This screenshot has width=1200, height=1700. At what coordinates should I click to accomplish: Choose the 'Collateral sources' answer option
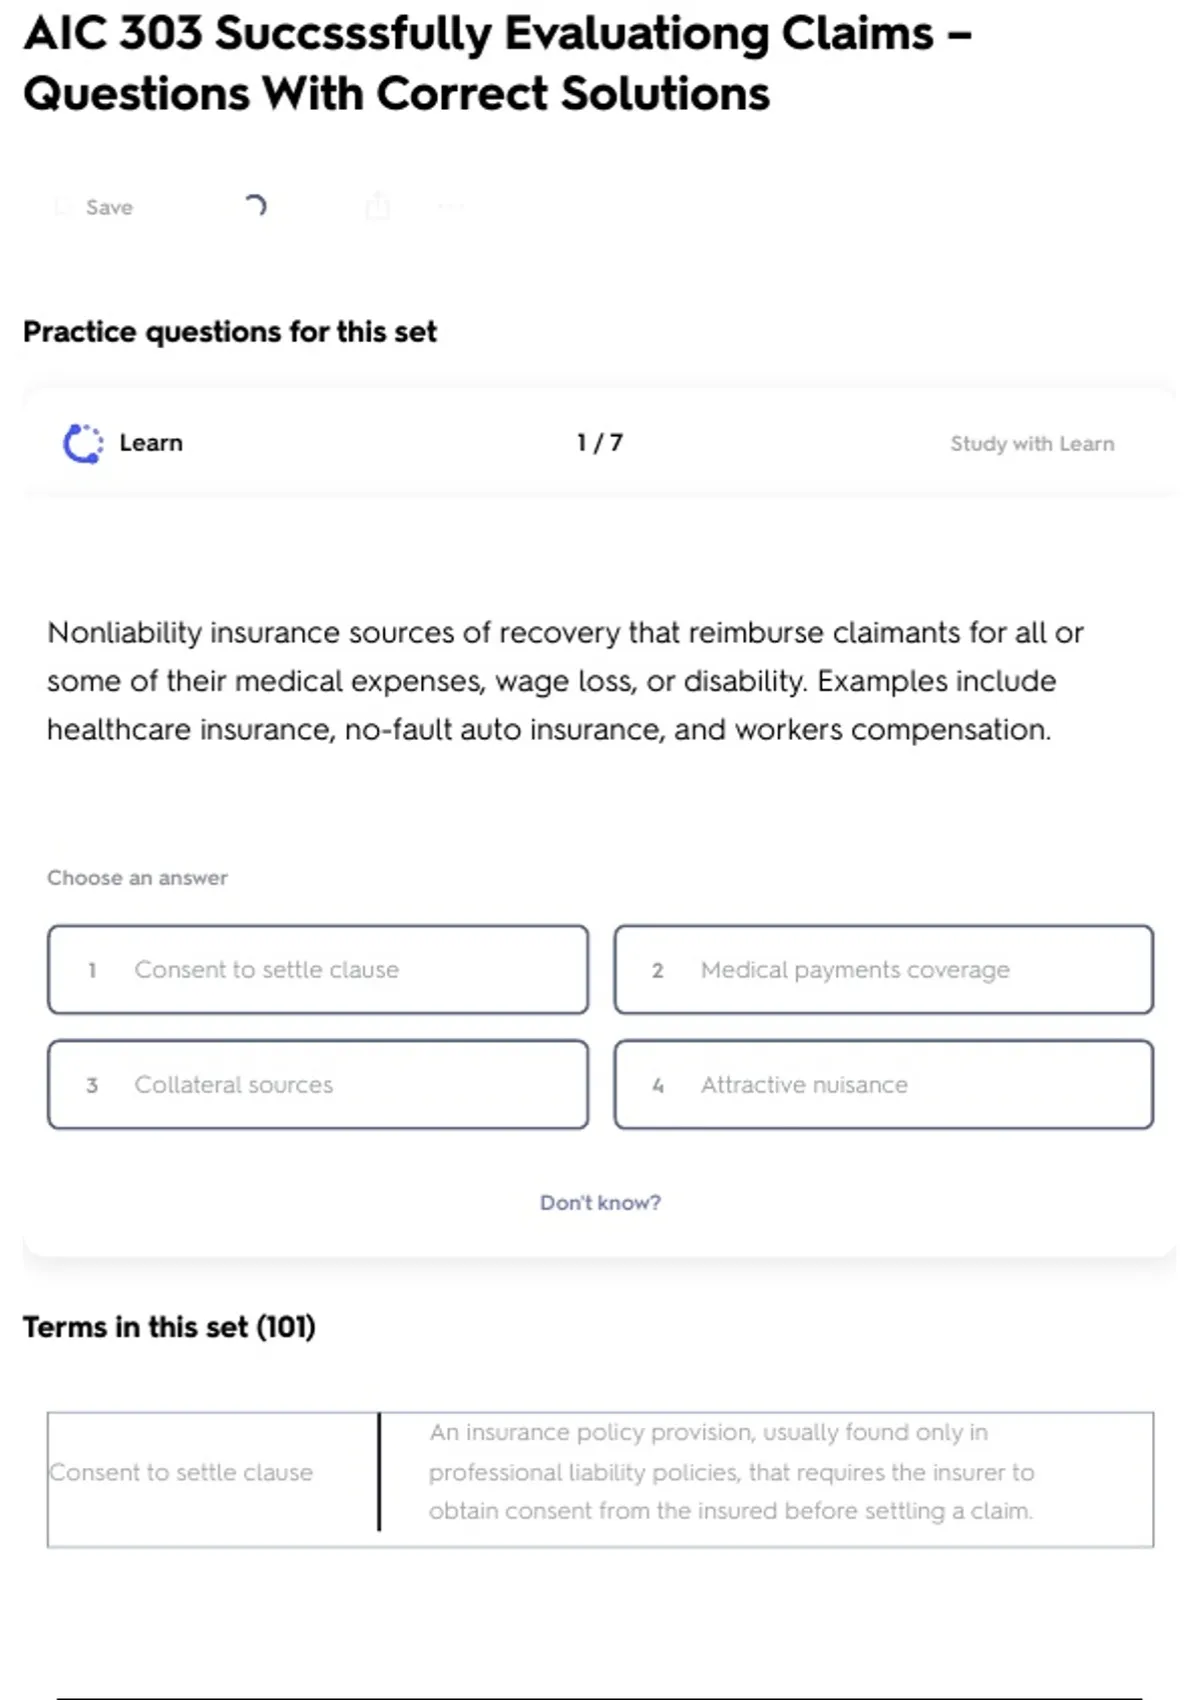coord(318,1085)
